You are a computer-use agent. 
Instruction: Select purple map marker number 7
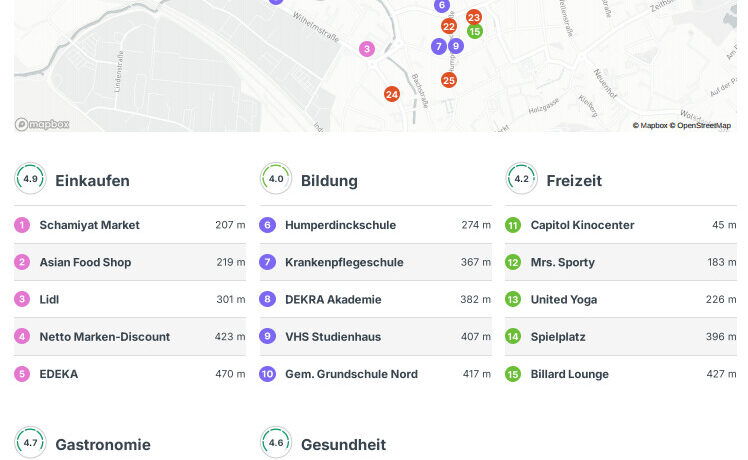[439, 46]
